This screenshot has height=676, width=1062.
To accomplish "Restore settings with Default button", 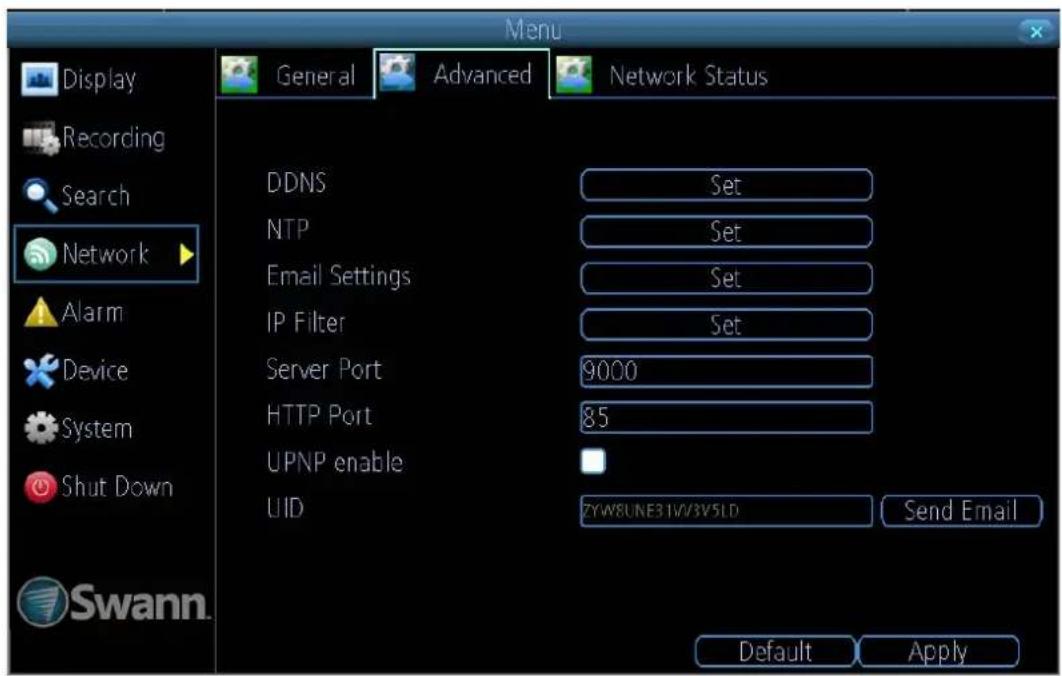I will 776,651.
